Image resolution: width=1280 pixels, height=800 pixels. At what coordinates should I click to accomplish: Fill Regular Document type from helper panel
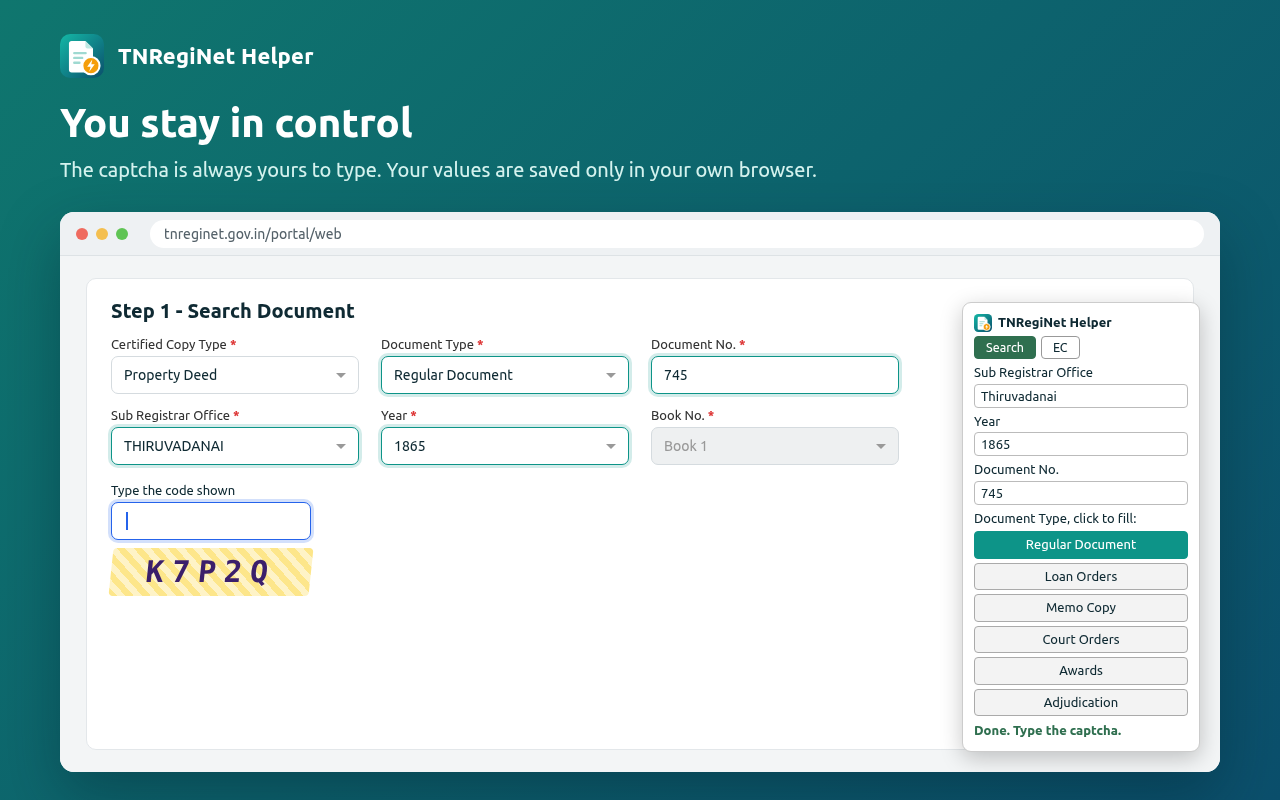tap(1081, 545)
